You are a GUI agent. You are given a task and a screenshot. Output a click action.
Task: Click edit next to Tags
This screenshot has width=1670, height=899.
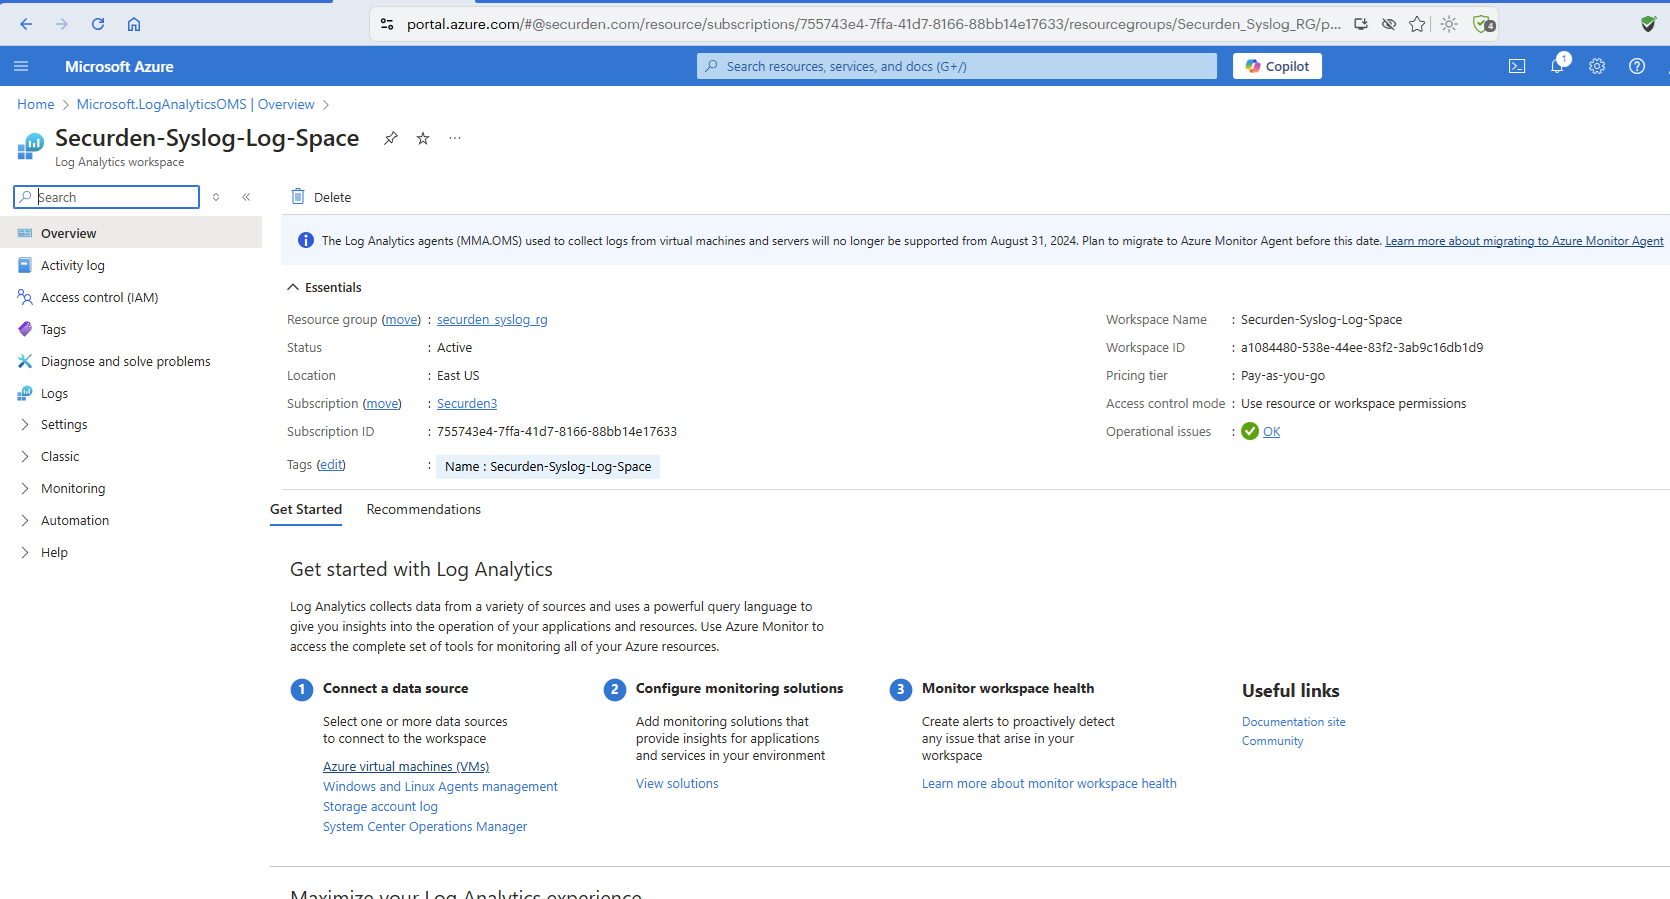[x=331, y=465]
